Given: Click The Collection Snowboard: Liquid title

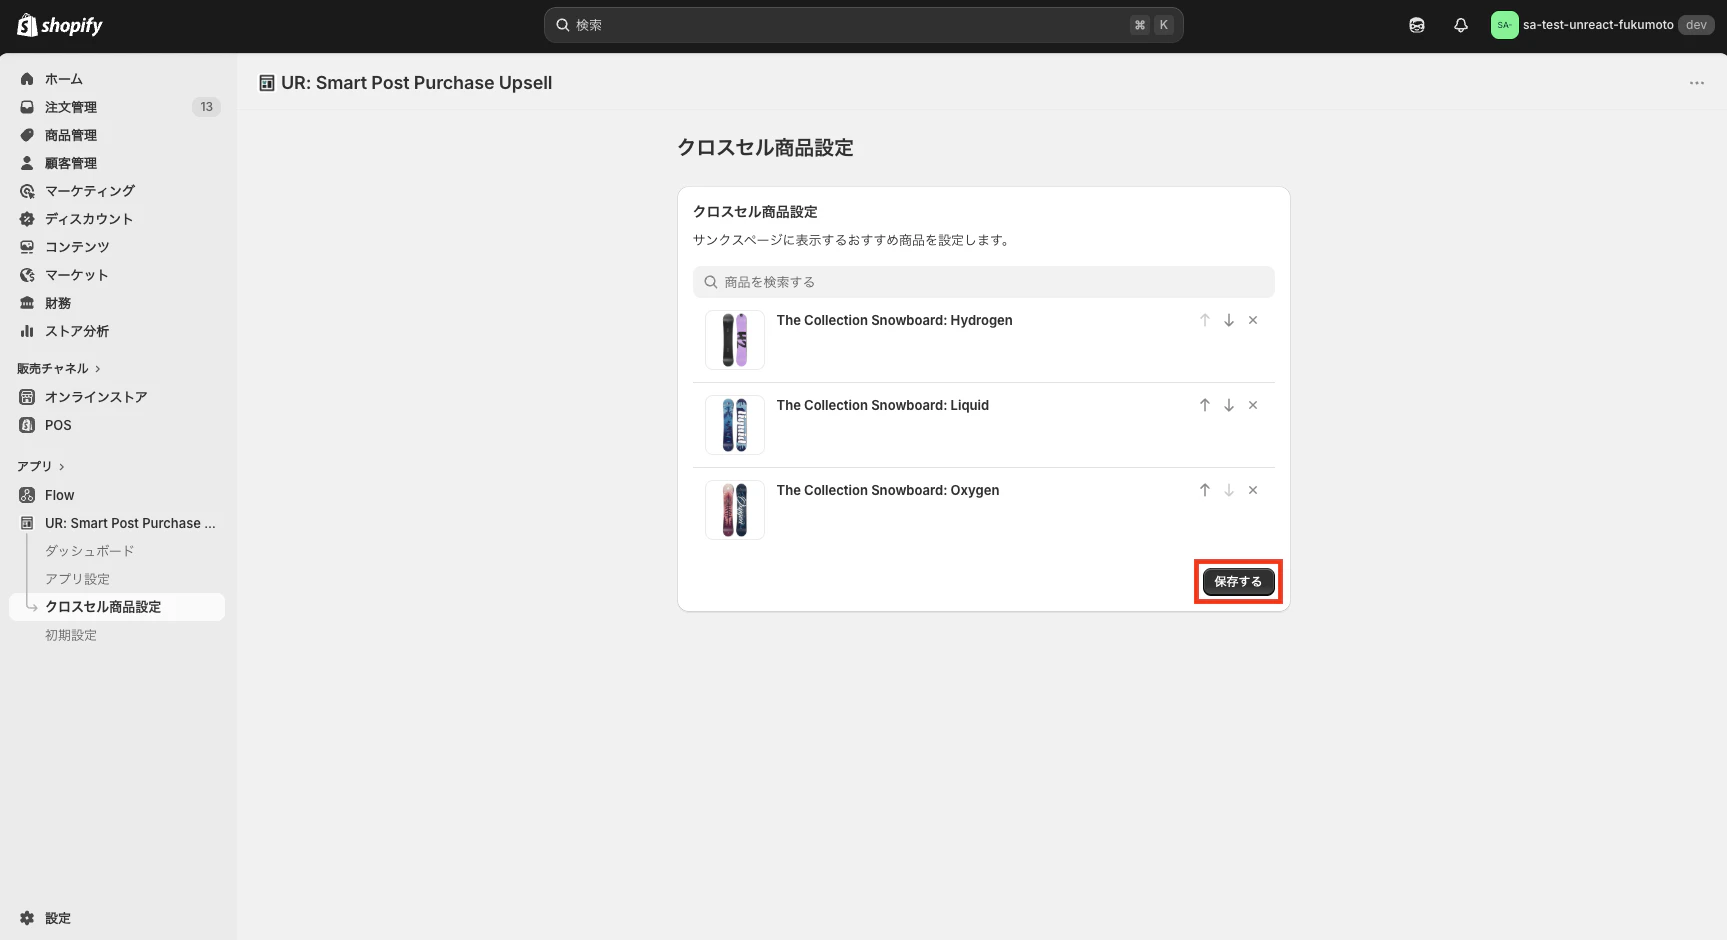Looking at the screenshot, I should coord(882,405).
